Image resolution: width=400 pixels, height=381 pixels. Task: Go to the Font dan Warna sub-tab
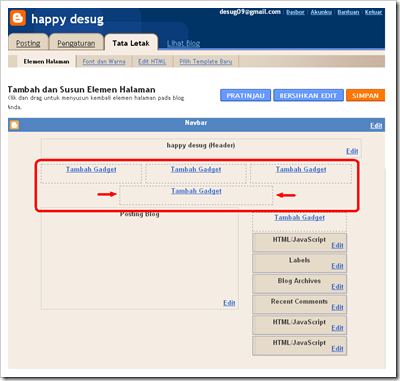click(104, 61)
